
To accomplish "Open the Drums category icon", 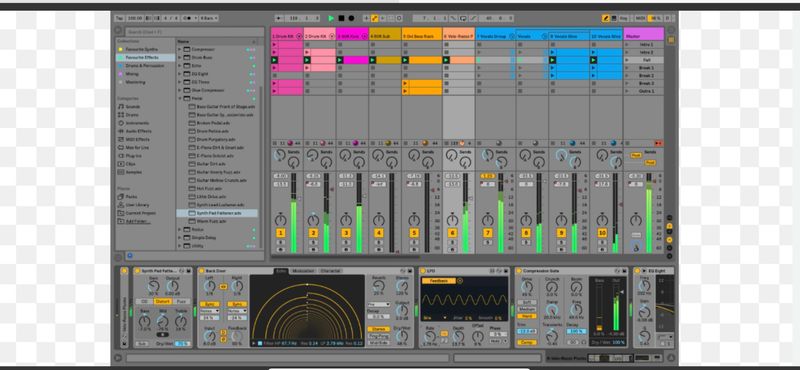I will (121, 115).
